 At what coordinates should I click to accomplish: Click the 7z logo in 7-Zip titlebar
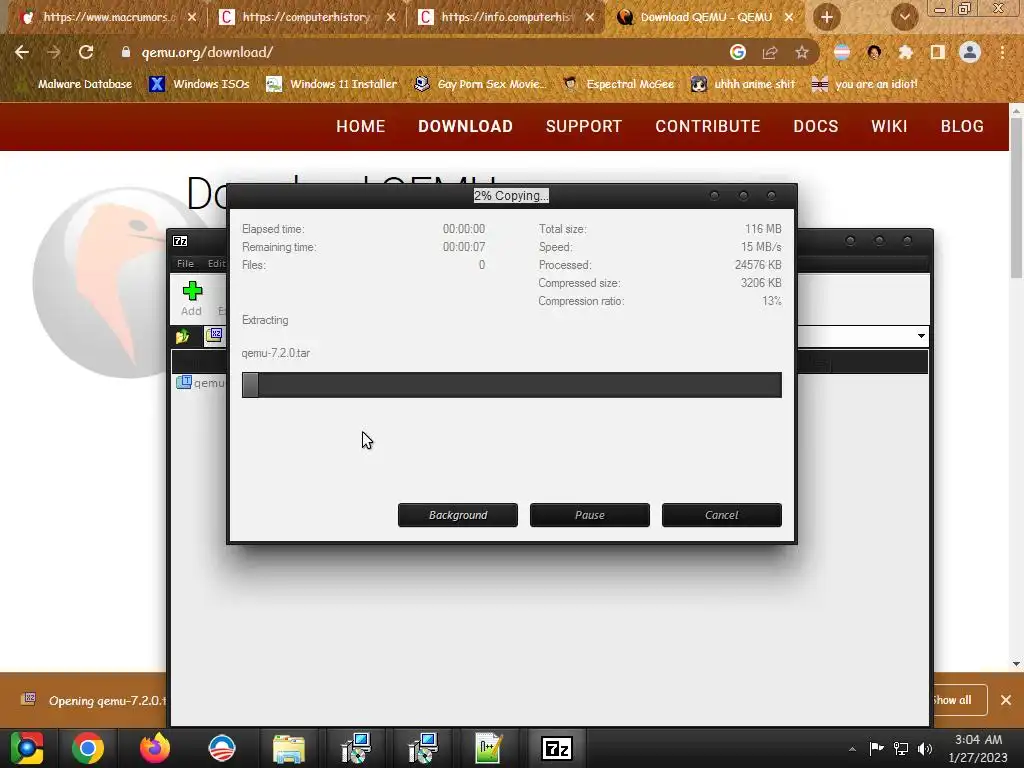coord(180,241)
